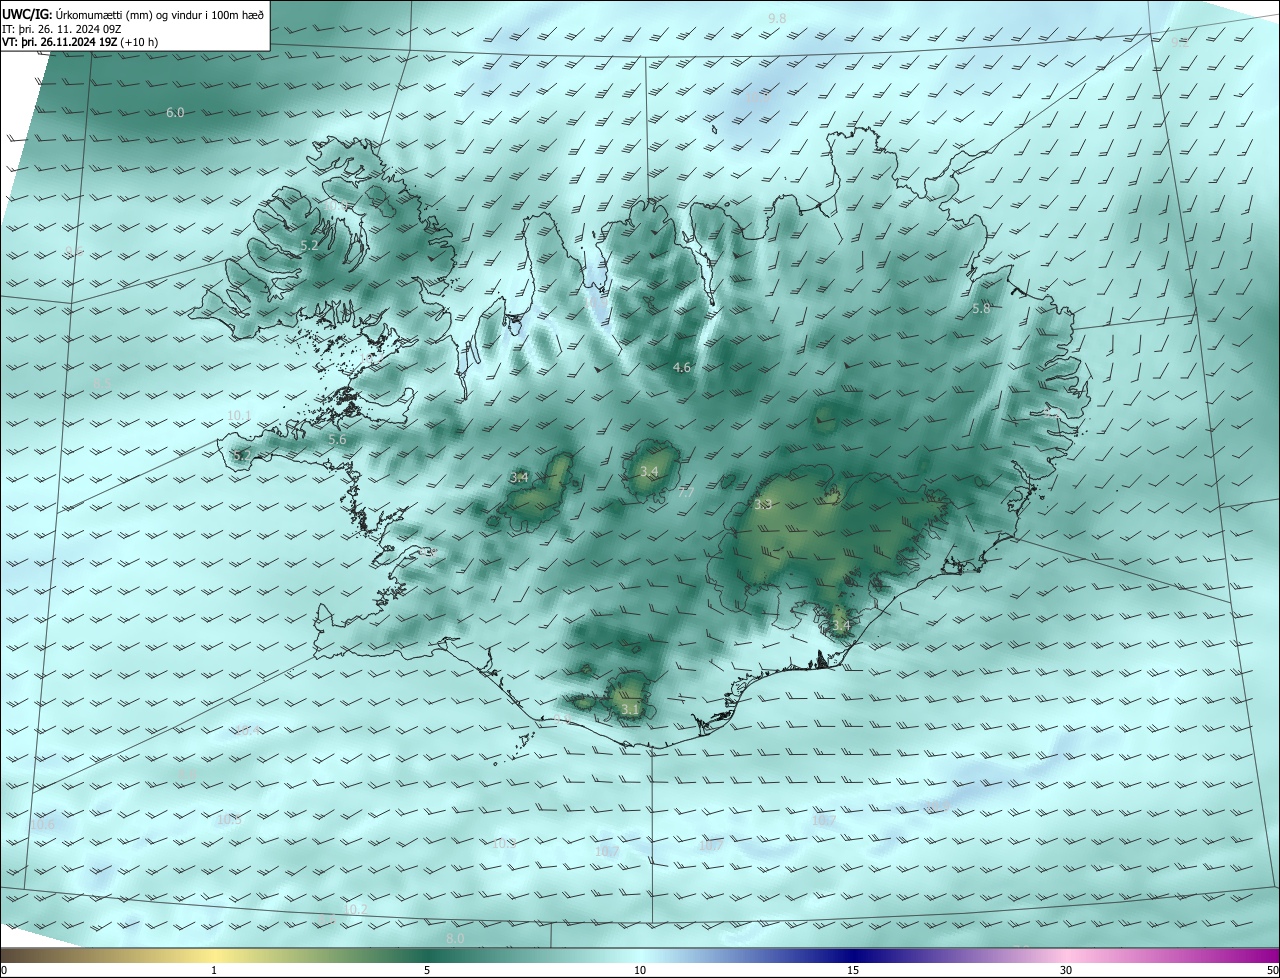
Task: Click the 10.1 value off the west coast
Action: pos(239,416)
